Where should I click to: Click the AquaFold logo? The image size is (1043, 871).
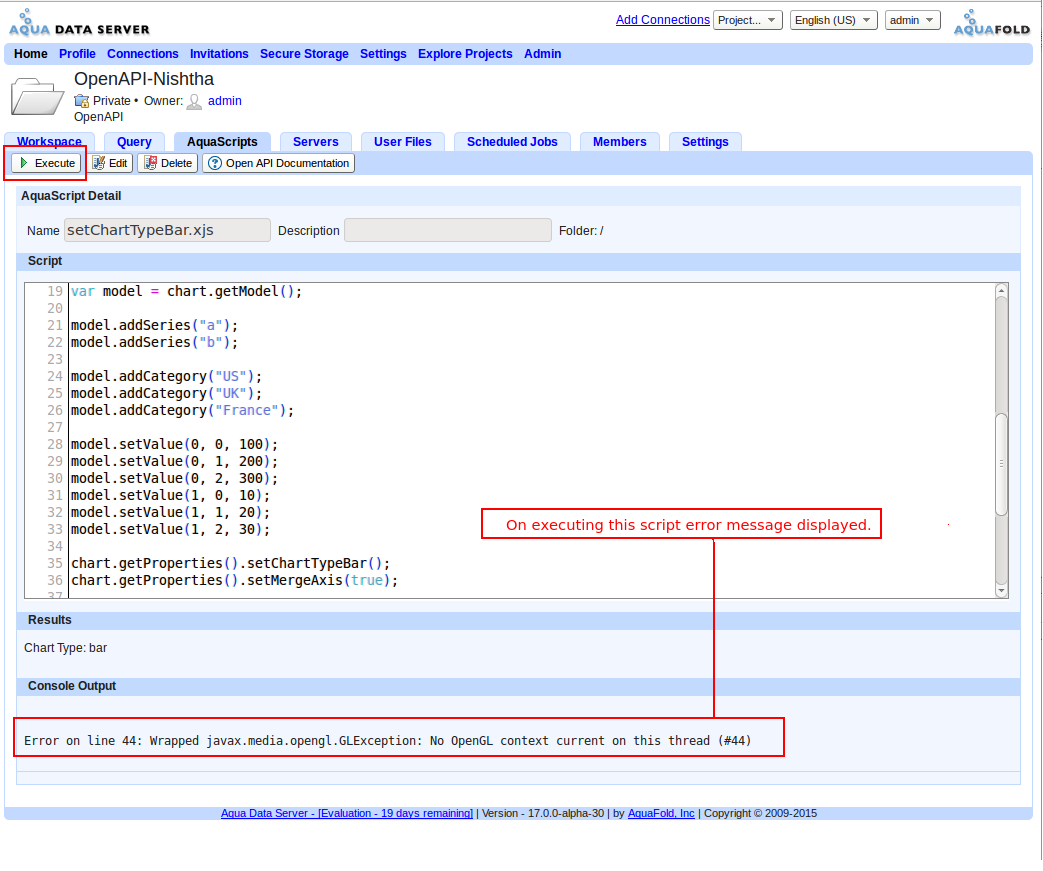pos(992,23)
